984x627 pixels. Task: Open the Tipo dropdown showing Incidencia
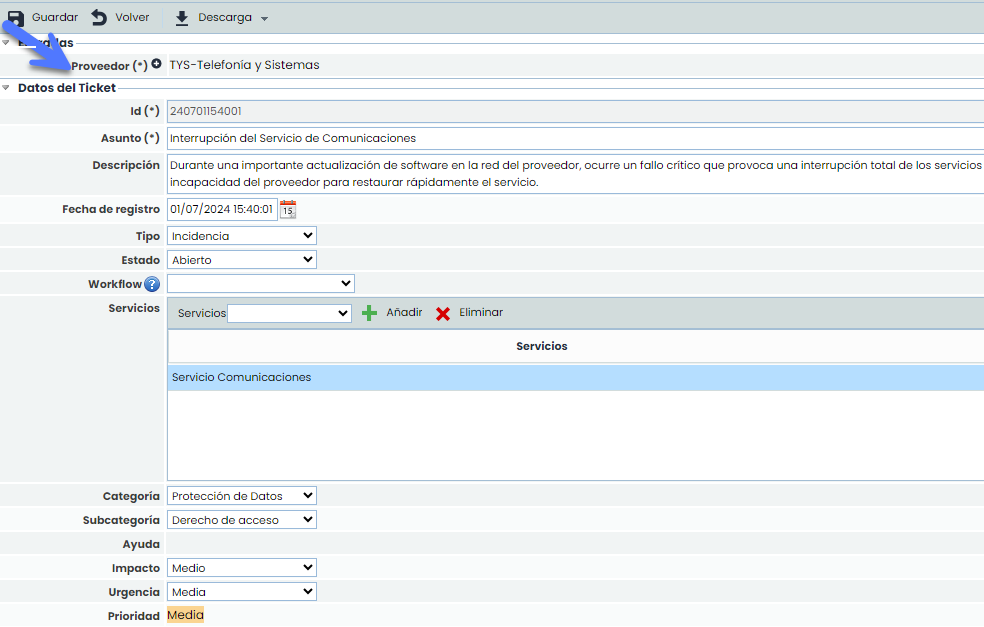242,236
